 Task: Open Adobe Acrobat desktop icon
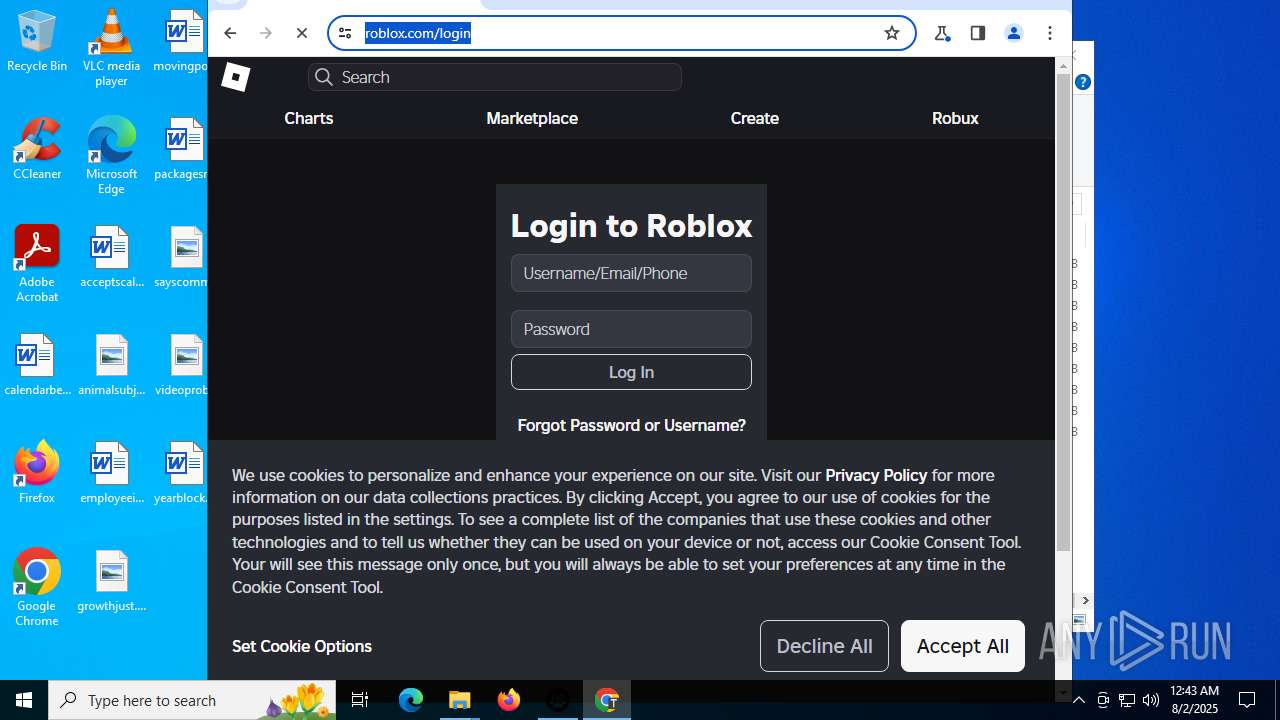tap(37, 264)
